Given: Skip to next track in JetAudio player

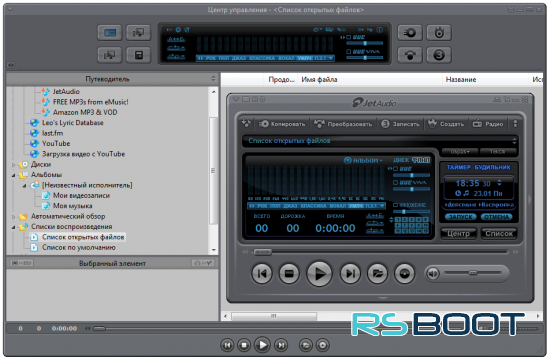Looking at the screenshot, I should pyautogui.click(x=350, y=273).
